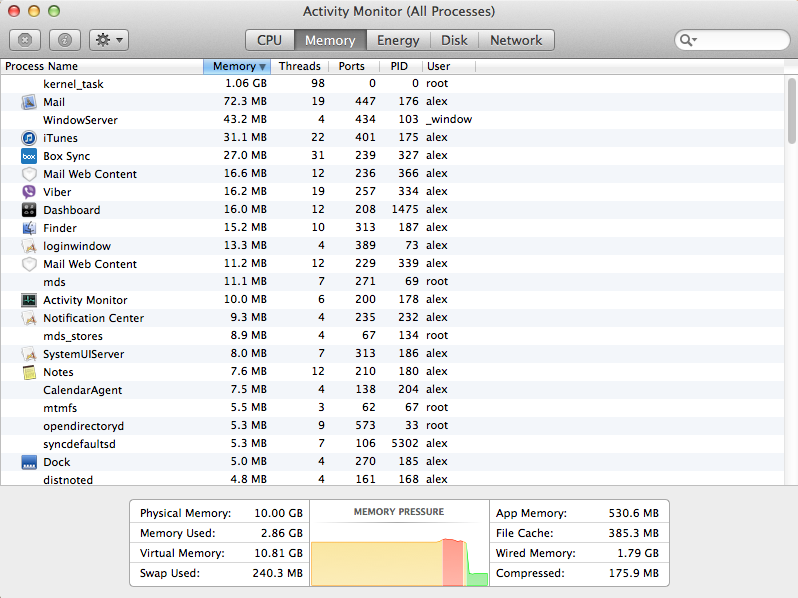The width and height of the screenshot is (798, 598).
Task: Select the distnoted process row
Action: [x=392, y=479]
